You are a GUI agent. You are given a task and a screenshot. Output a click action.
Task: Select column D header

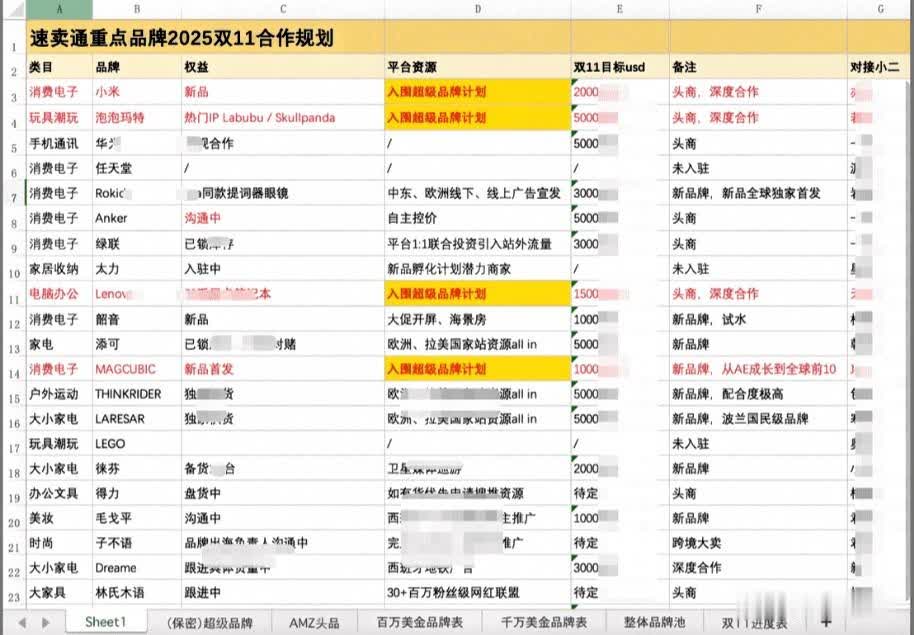478,9
